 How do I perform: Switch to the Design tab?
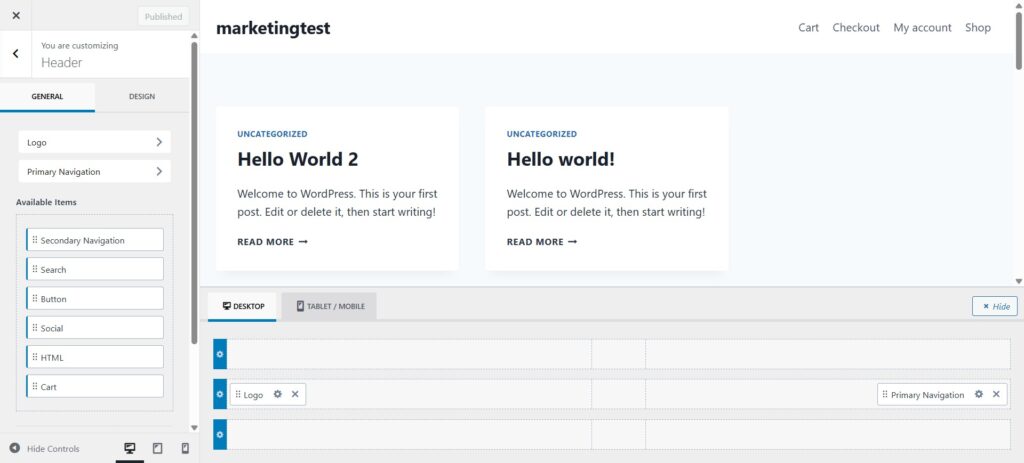point(141,97)
